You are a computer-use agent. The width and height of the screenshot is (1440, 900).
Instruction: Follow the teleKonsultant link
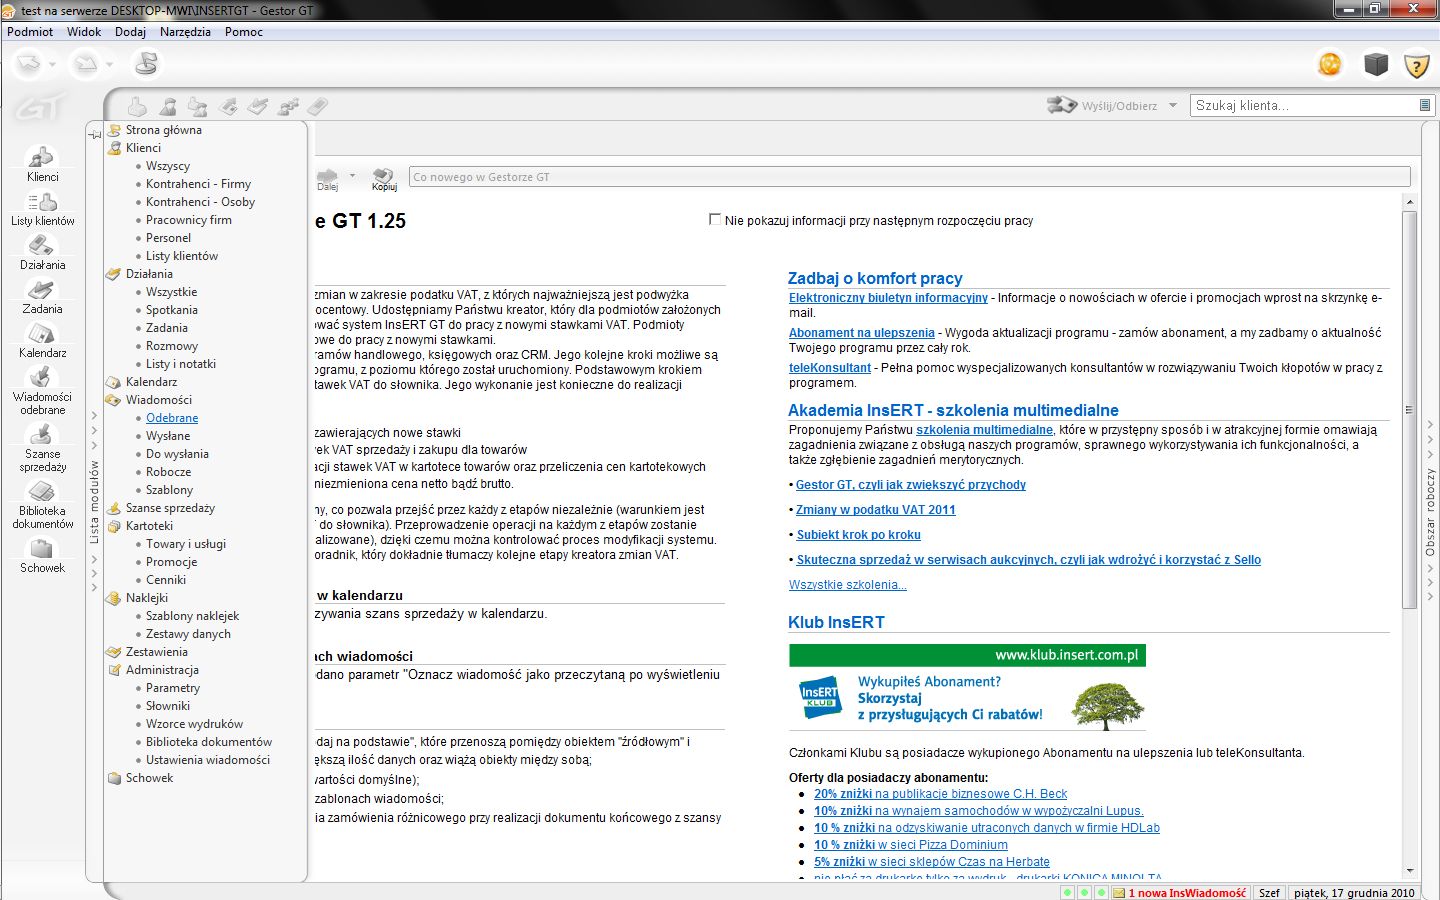tap(830, 368)
